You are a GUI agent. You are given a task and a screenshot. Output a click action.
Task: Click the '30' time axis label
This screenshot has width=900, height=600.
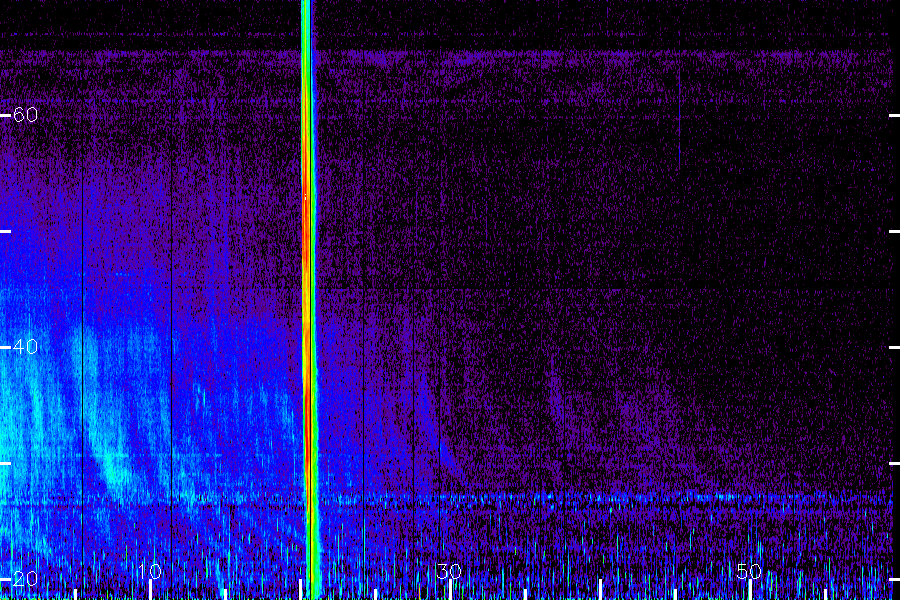click(449, 571)
